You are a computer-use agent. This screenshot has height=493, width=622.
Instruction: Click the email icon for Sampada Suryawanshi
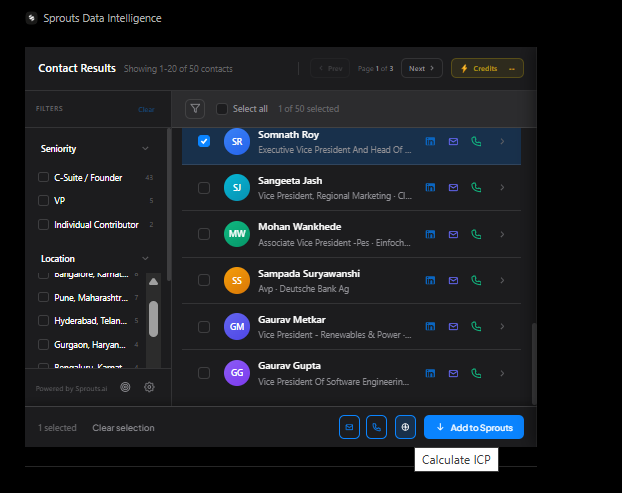[453, 280]
